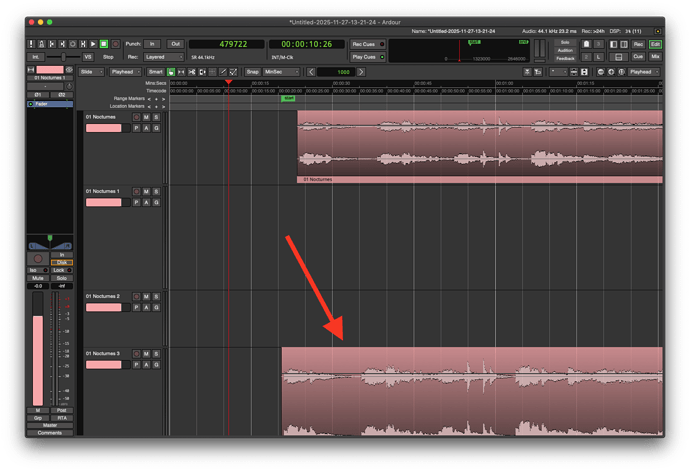
Task: Solo the 01 Nocturnes 3 track
Action: click(156, 354)
